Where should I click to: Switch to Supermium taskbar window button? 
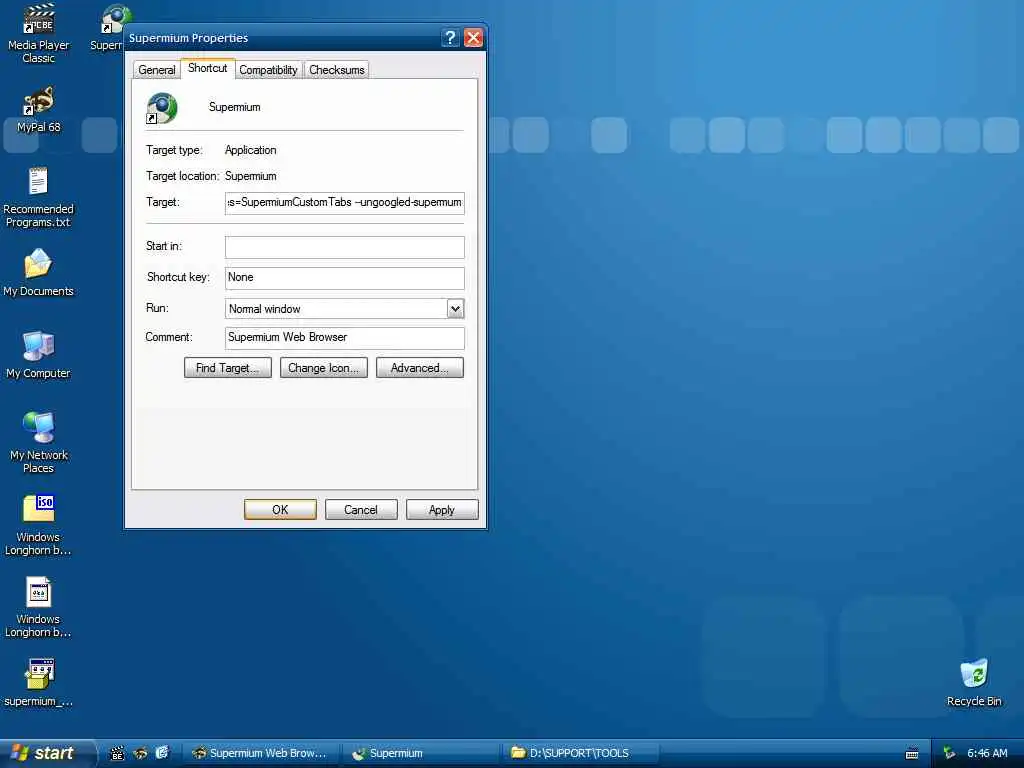(421, 753)
